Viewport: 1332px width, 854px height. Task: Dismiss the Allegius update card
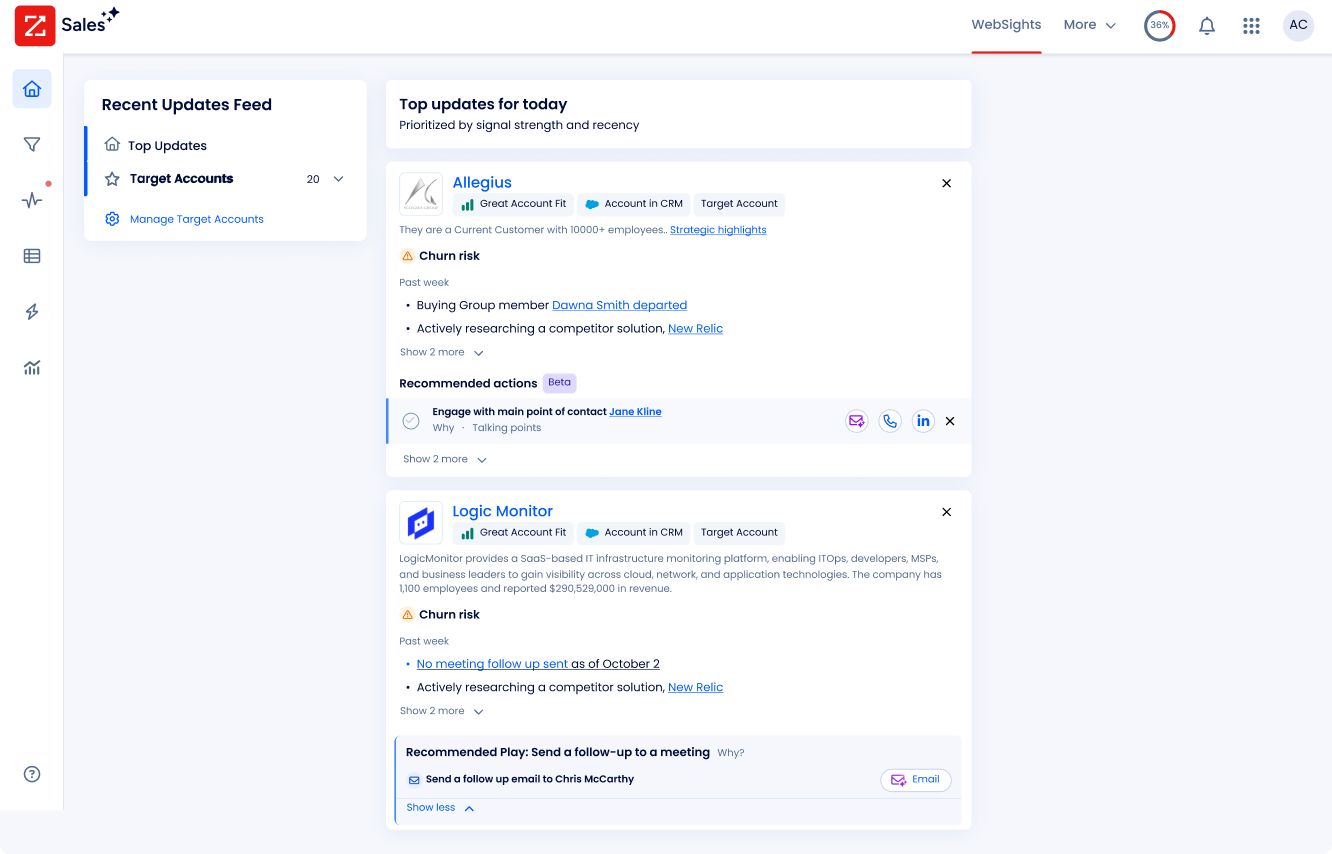point(947,183)
